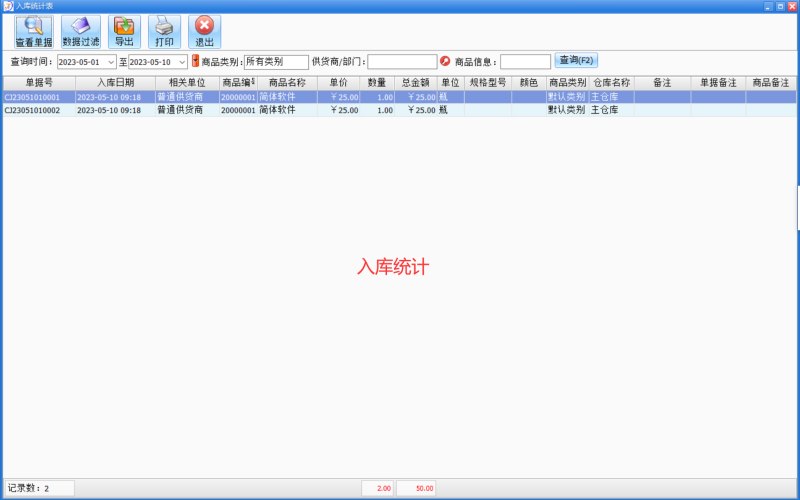Exit the window via 退出 button
This screenshot has height=500, width=800.
pyautogui.click(x=205, y=32)
